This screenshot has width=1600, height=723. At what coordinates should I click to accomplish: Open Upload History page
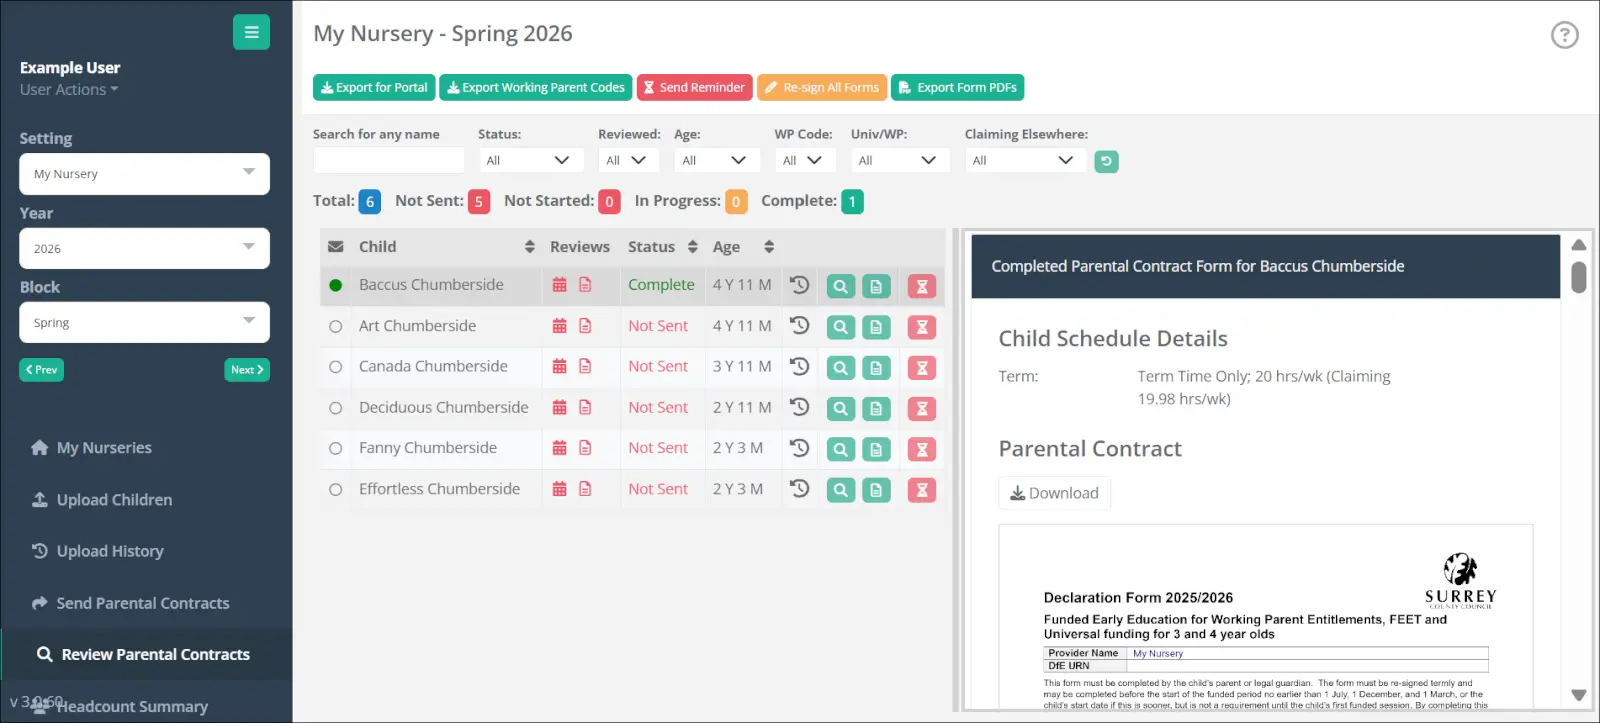click(x=110, y=551)
